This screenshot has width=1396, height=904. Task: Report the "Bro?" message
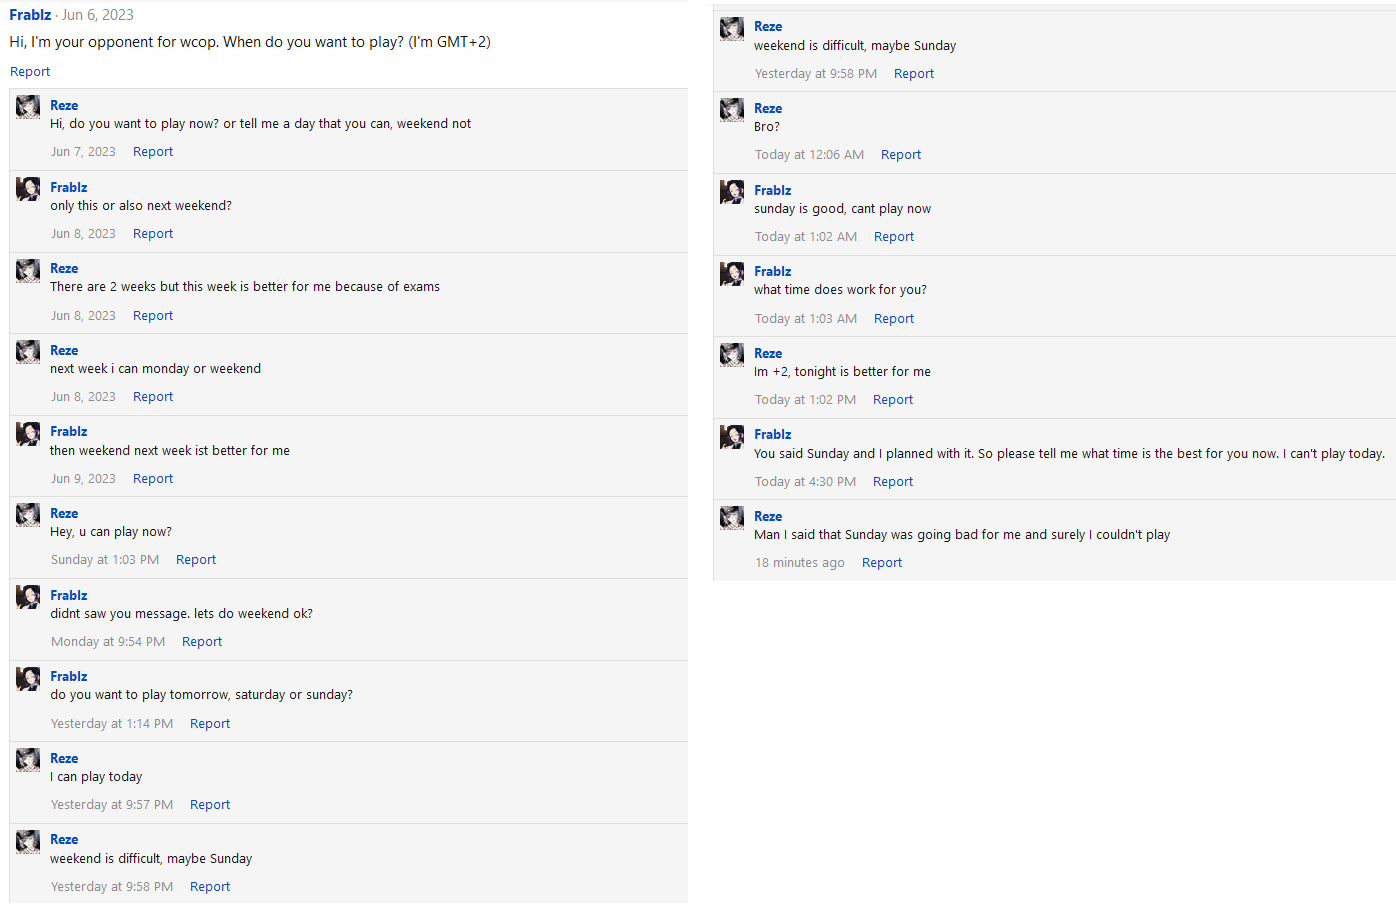[901, 155]
